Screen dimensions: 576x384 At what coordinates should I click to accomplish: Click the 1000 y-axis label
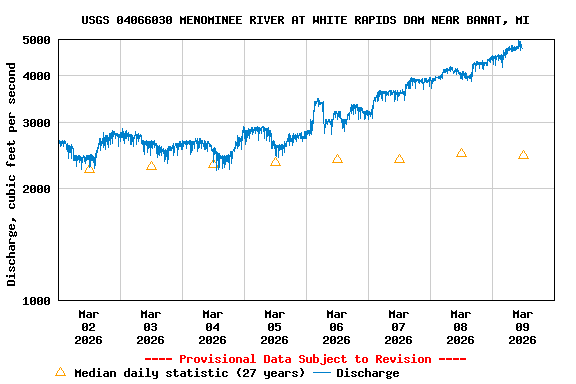[x=36, y=301]
